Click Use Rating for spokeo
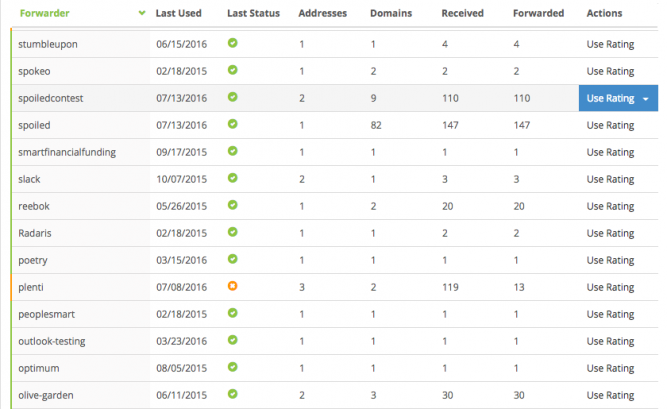Image resolution: width=667 pixels, height=409 pixels. [610, 71]
